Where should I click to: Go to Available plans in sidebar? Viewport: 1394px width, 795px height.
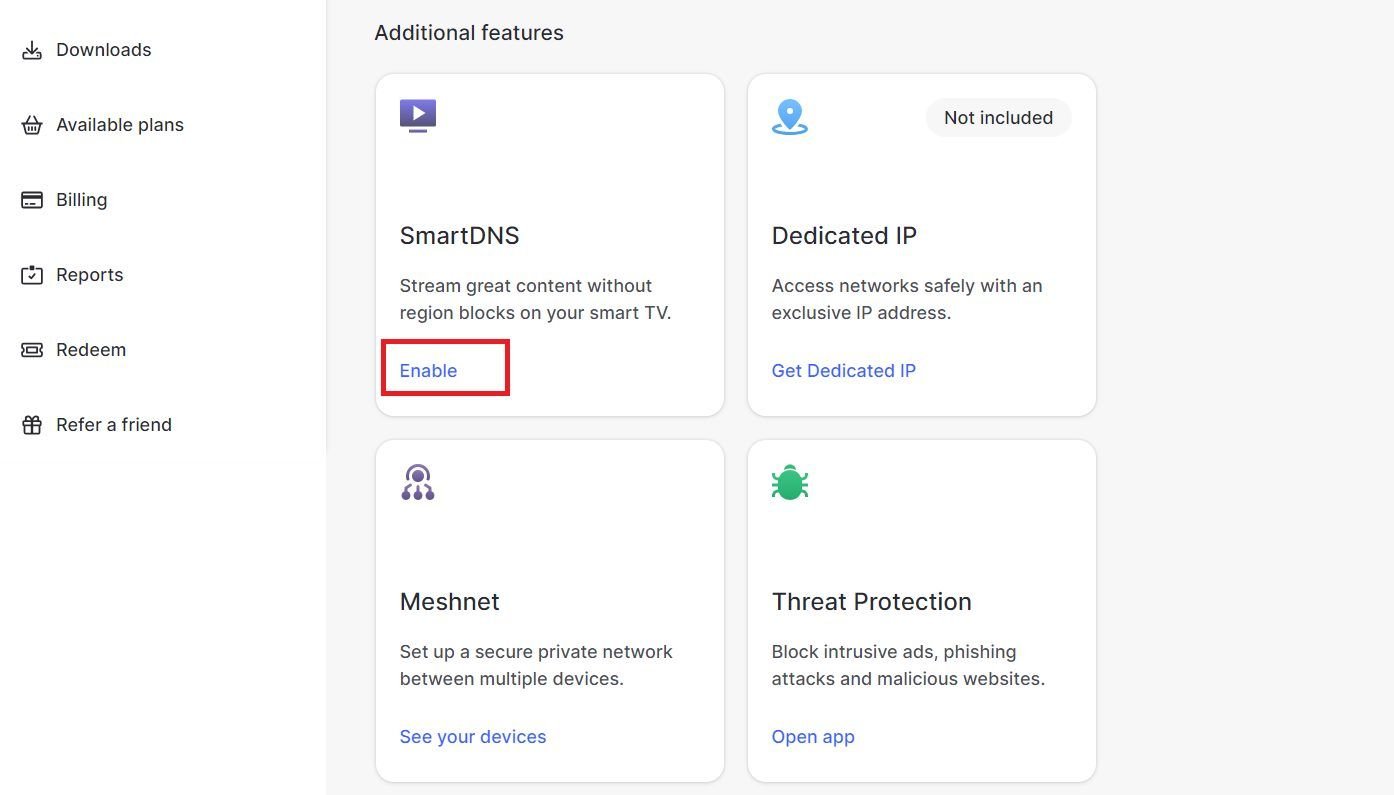[120, 125]
